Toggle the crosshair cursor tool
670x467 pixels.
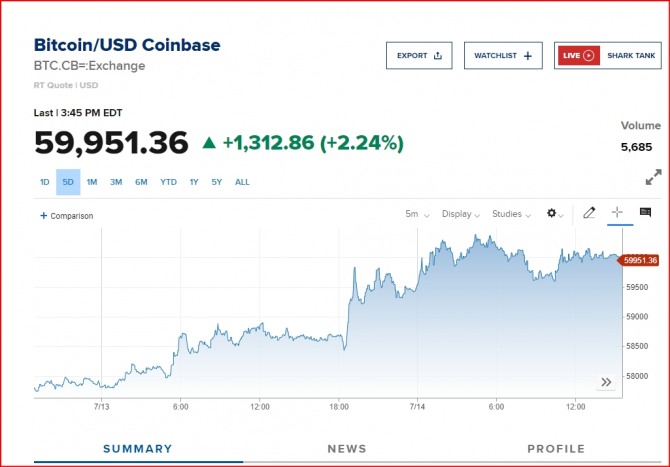(x=617, y=213)
